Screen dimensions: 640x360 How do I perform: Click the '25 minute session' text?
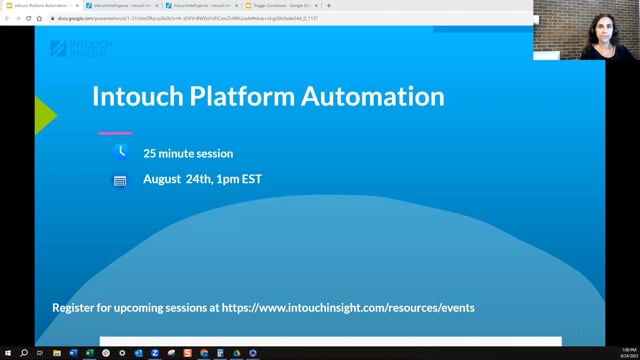pyautogui.click(x=188, y=153)
